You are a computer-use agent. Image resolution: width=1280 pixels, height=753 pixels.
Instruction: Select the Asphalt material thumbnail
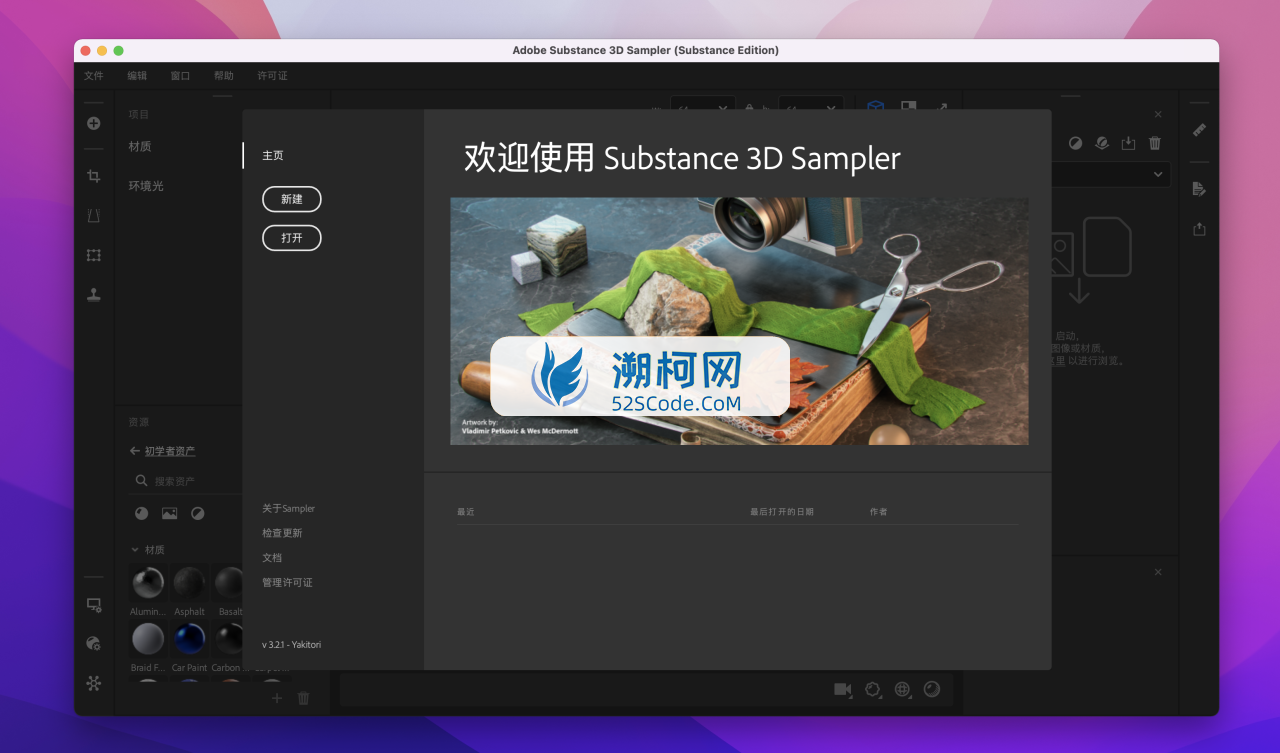[x=189, y=582]
